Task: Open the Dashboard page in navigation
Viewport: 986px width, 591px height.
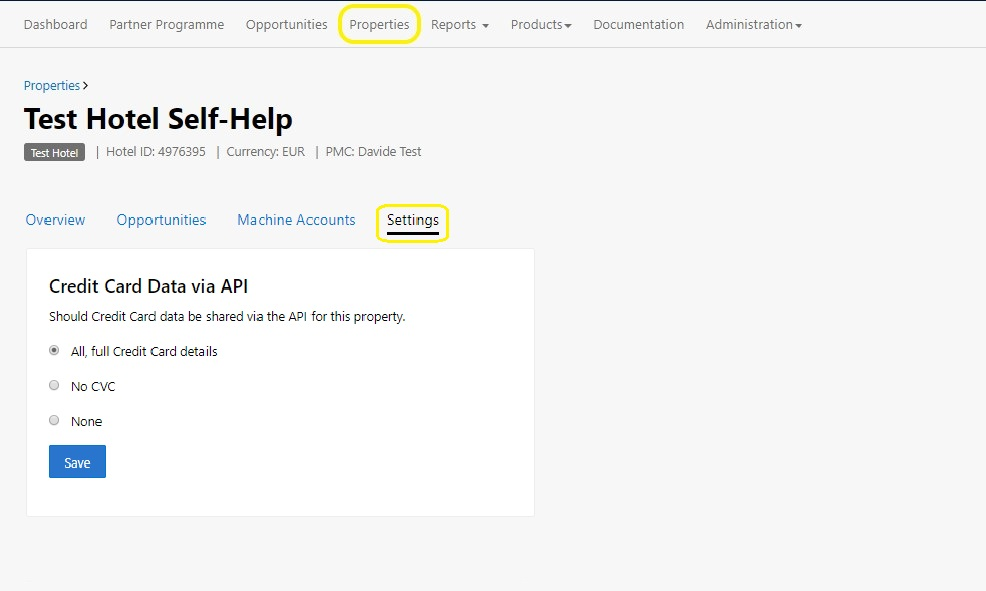Action: click(x=55, y=24)
